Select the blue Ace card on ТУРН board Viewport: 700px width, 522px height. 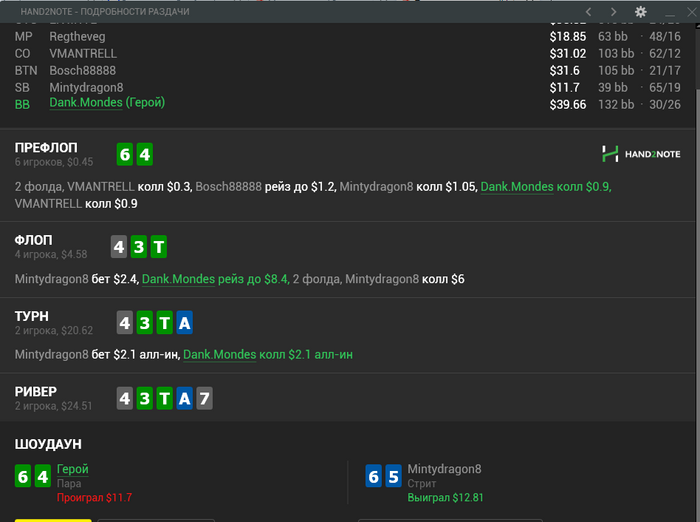tap(184, 322)
